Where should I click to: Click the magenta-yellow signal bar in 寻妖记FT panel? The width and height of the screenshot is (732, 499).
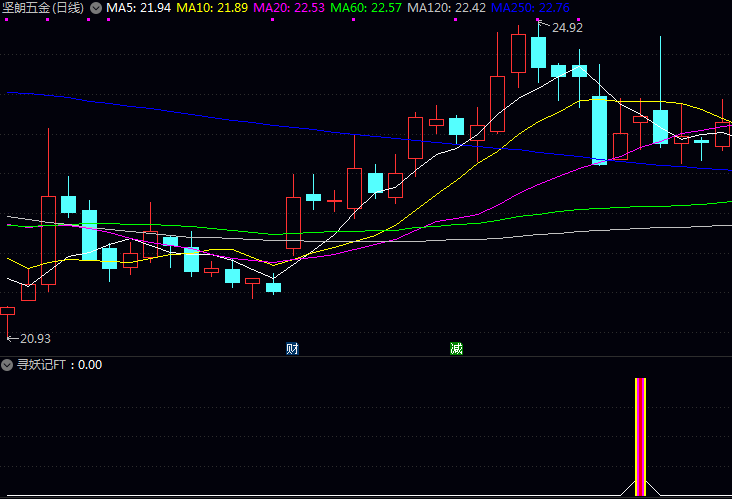pos(640,436)
